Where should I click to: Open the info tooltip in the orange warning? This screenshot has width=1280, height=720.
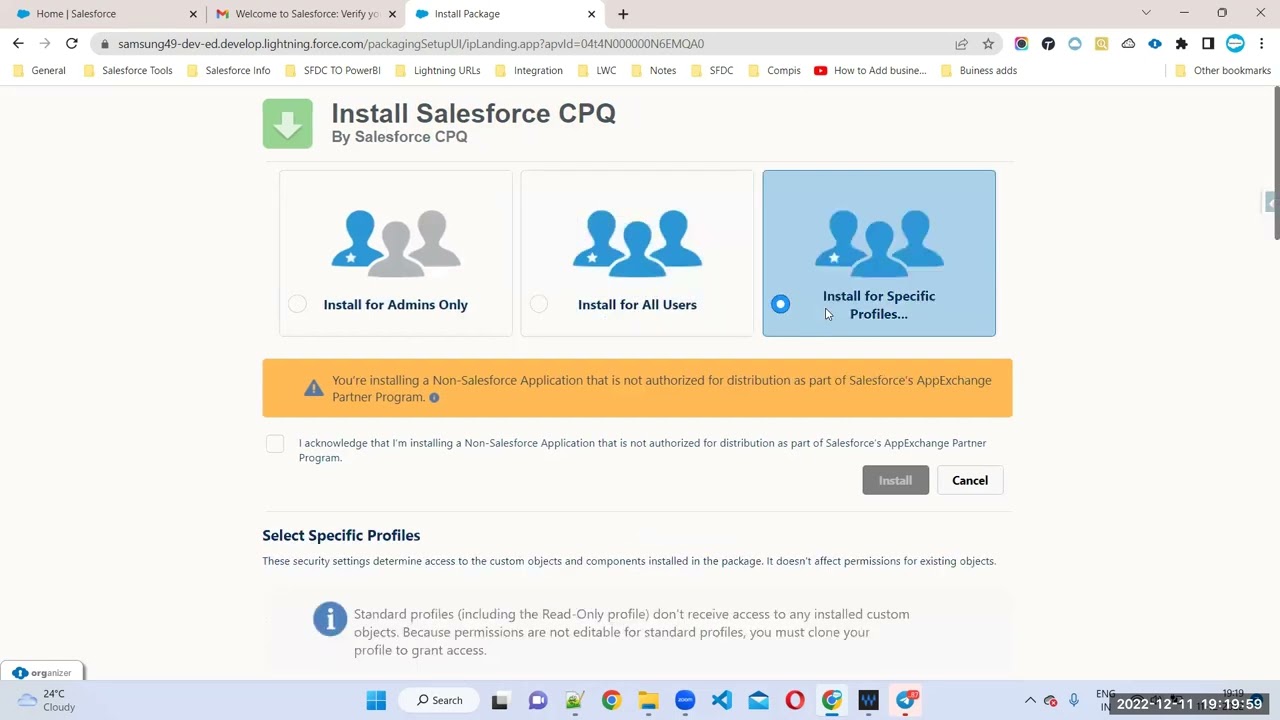434,398
